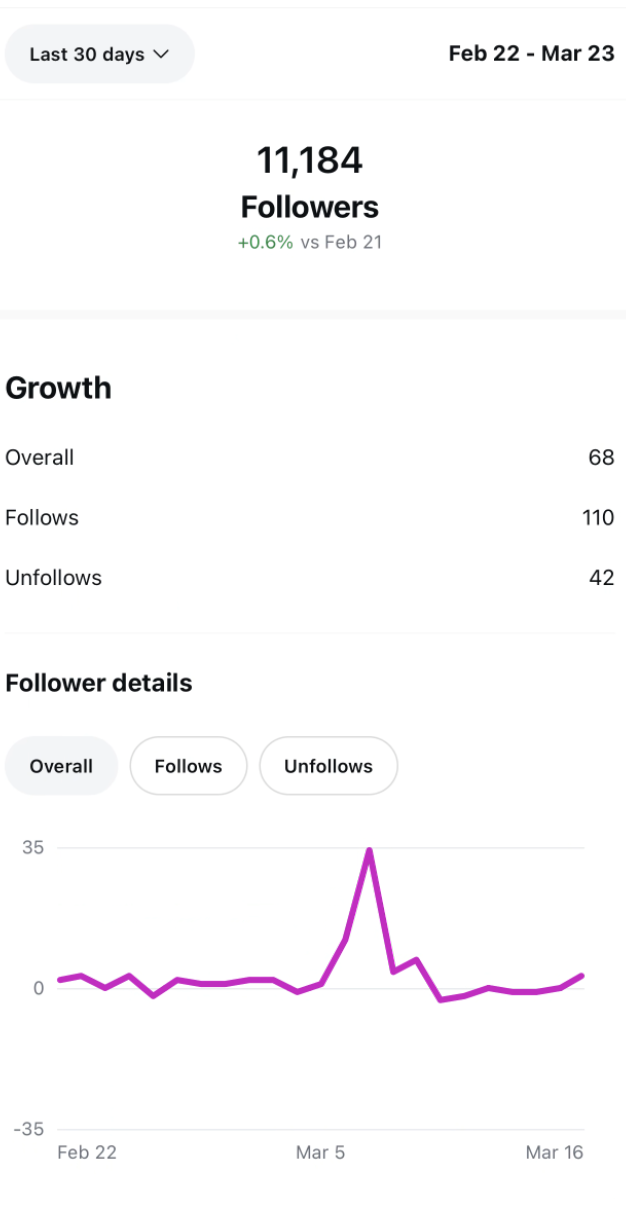
Task: Tap the Feb 22 - Mar 23 date range
Action: click(x=531, y=53)
